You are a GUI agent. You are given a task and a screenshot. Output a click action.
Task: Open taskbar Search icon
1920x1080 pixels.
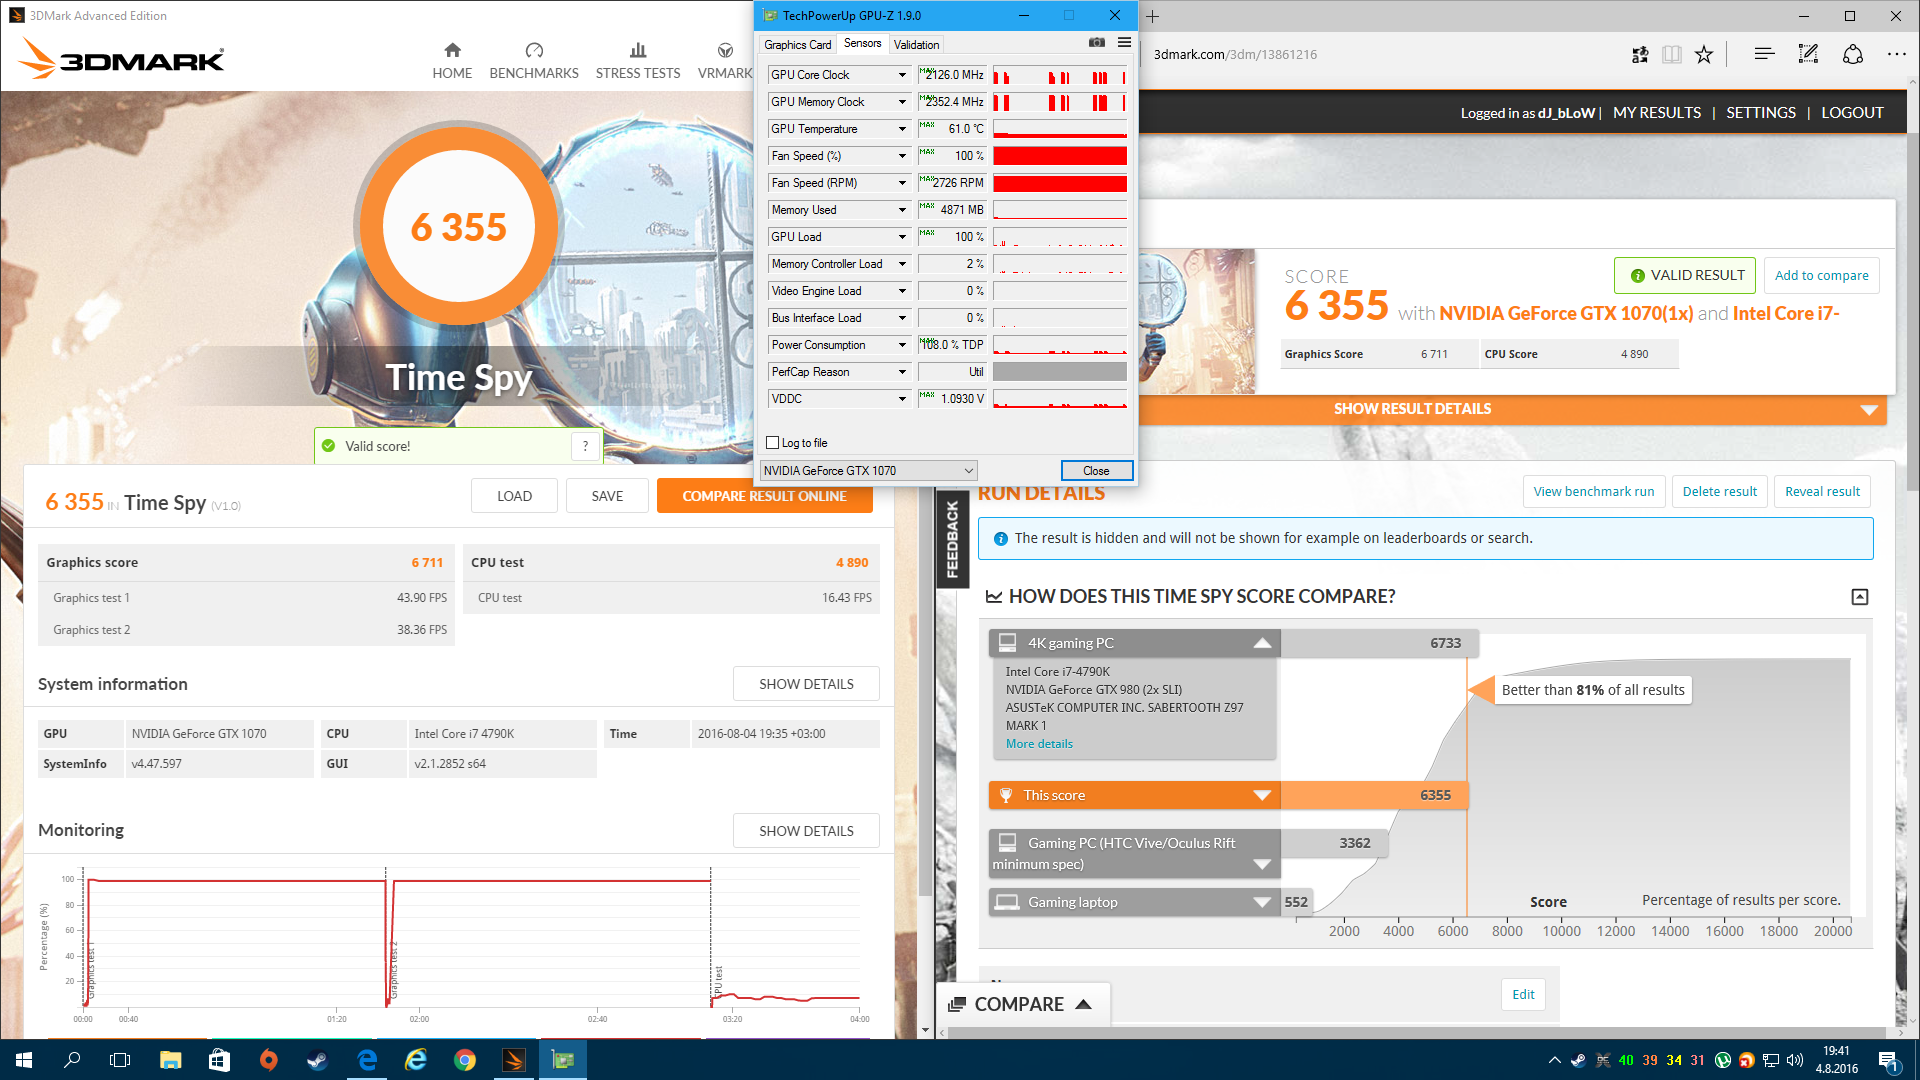pyautogui.click(x=72, y=1060)
